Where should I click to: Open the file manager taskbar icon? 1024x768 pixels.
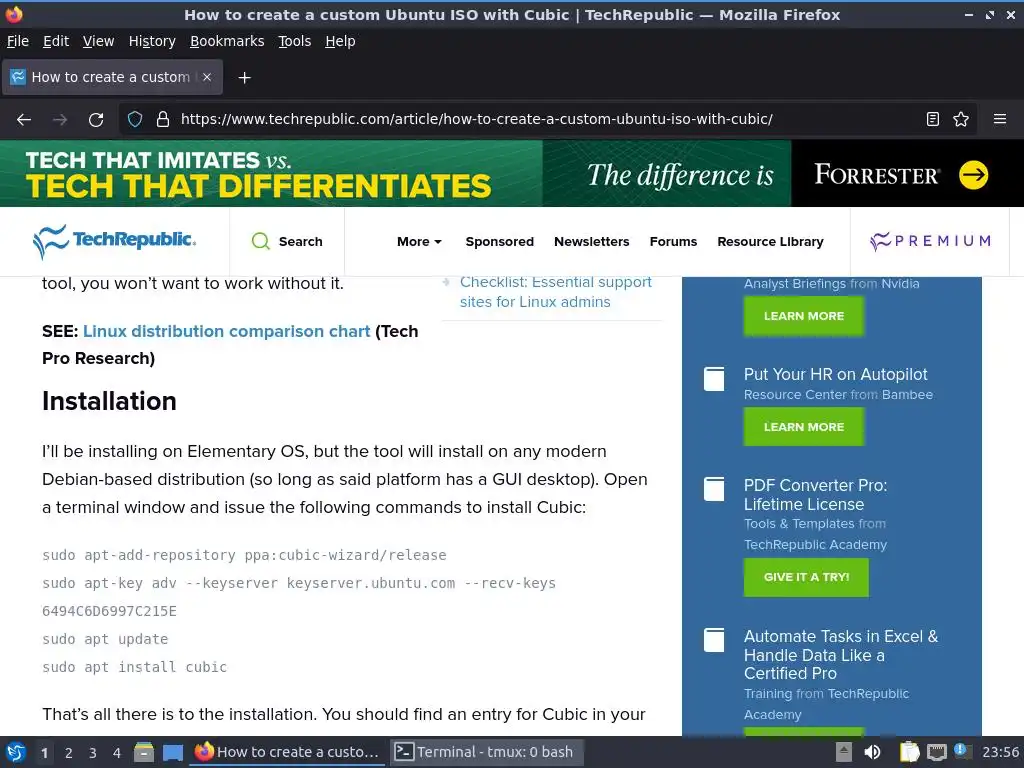[x=144, y=752]
